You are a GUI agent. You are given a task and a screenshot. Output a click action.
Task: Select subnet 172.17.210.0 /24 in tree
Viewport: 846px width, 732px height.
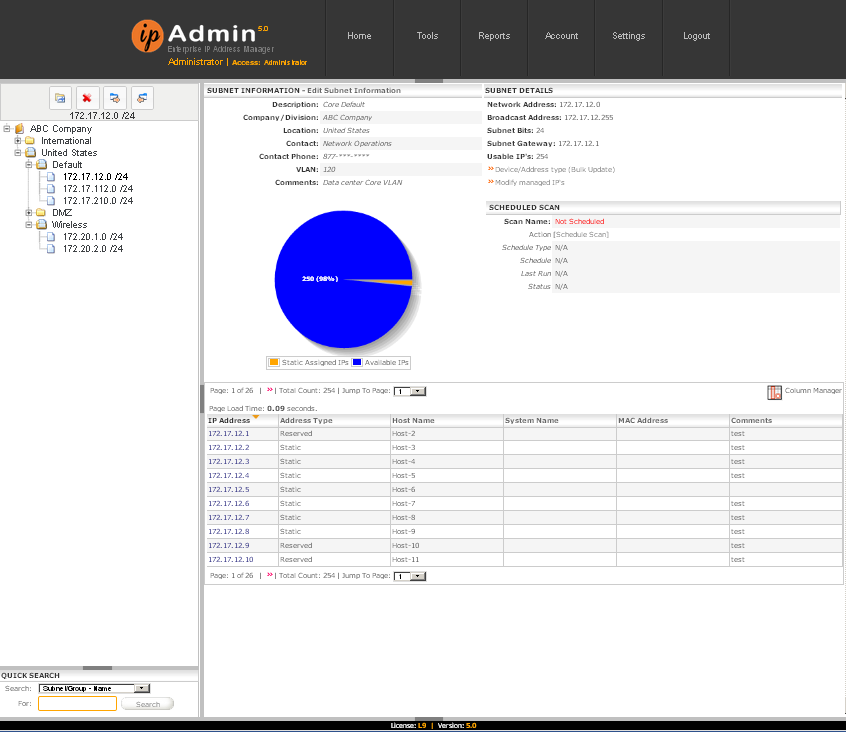tap(98, 201)
